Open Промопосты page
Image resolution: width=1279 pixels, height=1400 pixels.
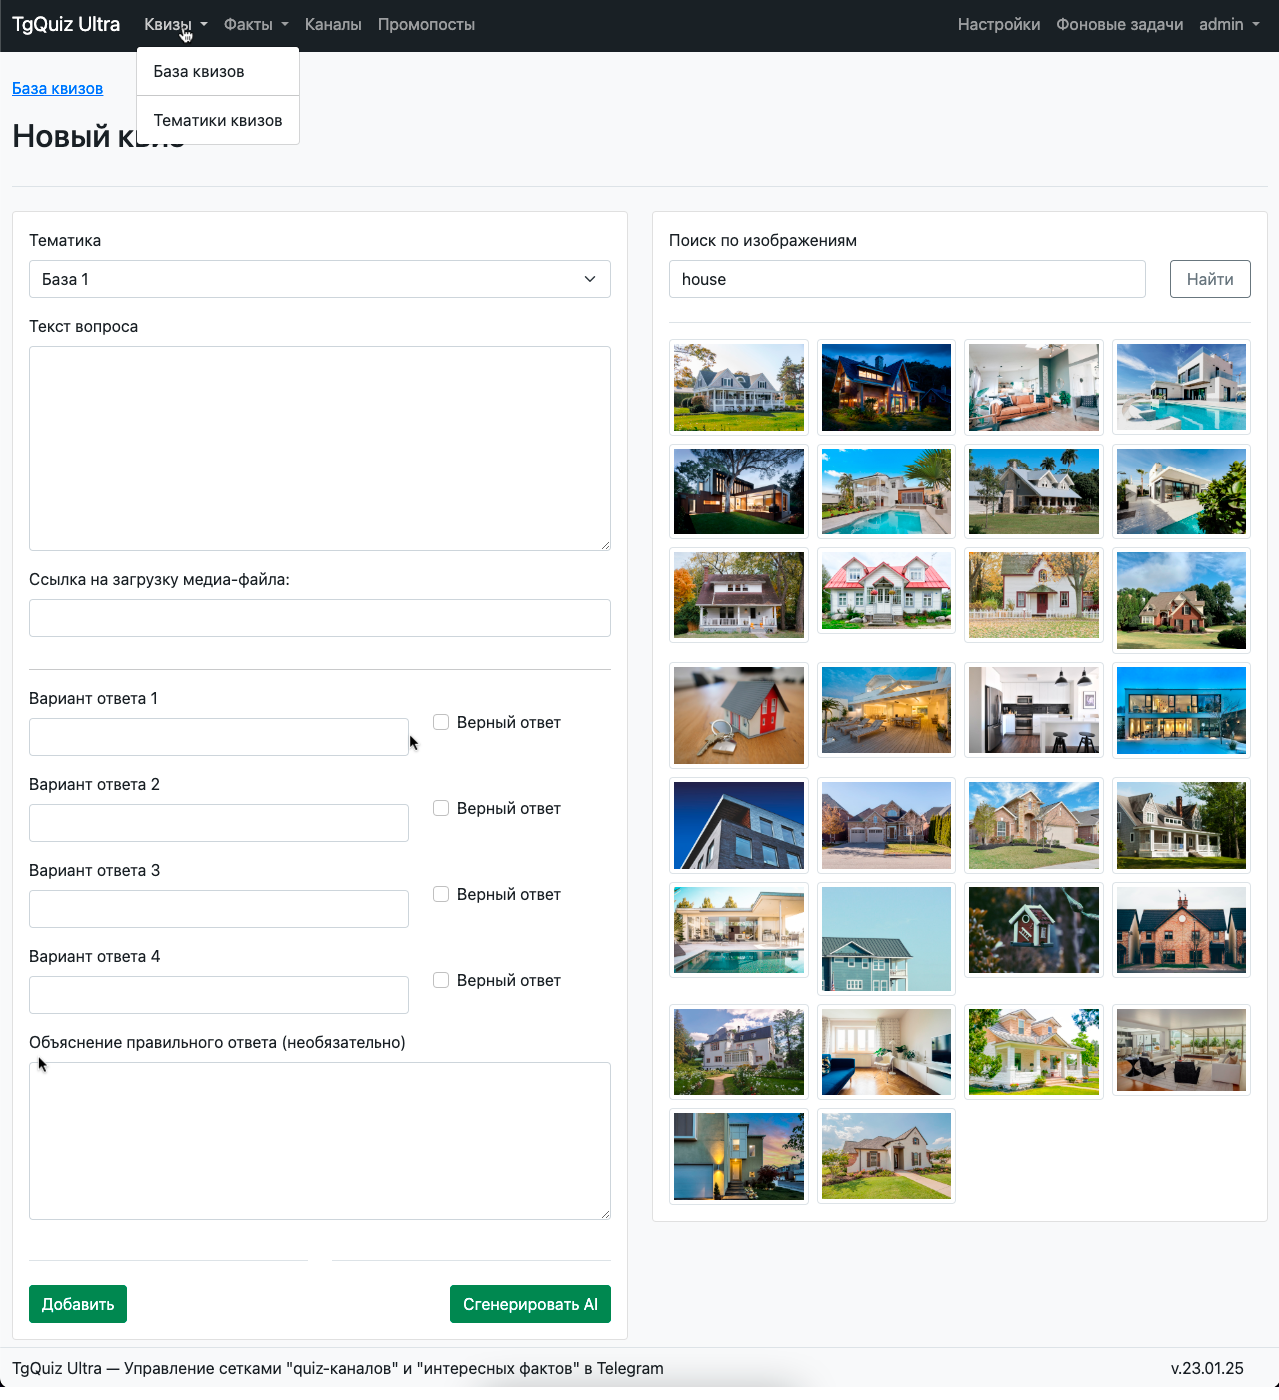pos(426,24)
